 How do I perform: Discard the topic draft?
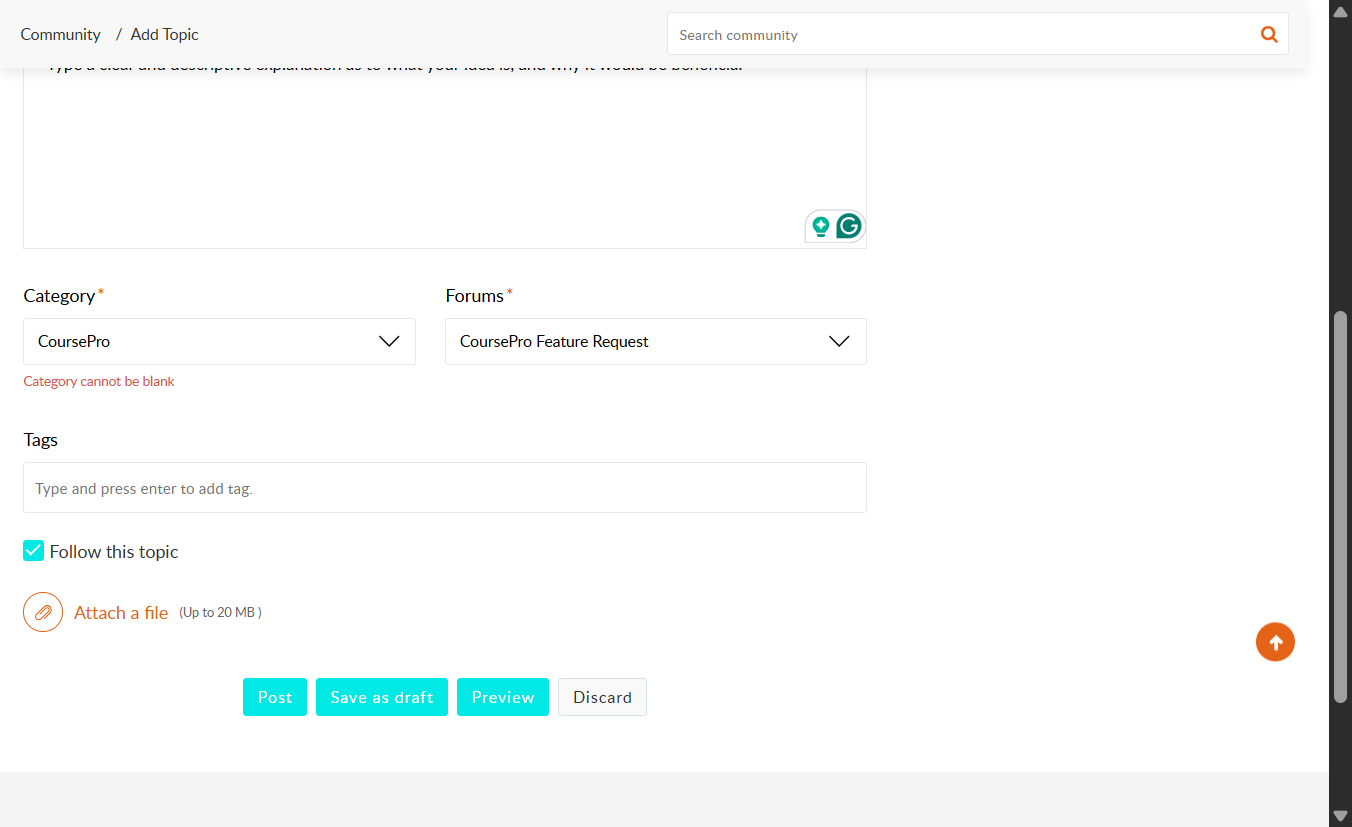pyautogui.click(x=602, y=697)
